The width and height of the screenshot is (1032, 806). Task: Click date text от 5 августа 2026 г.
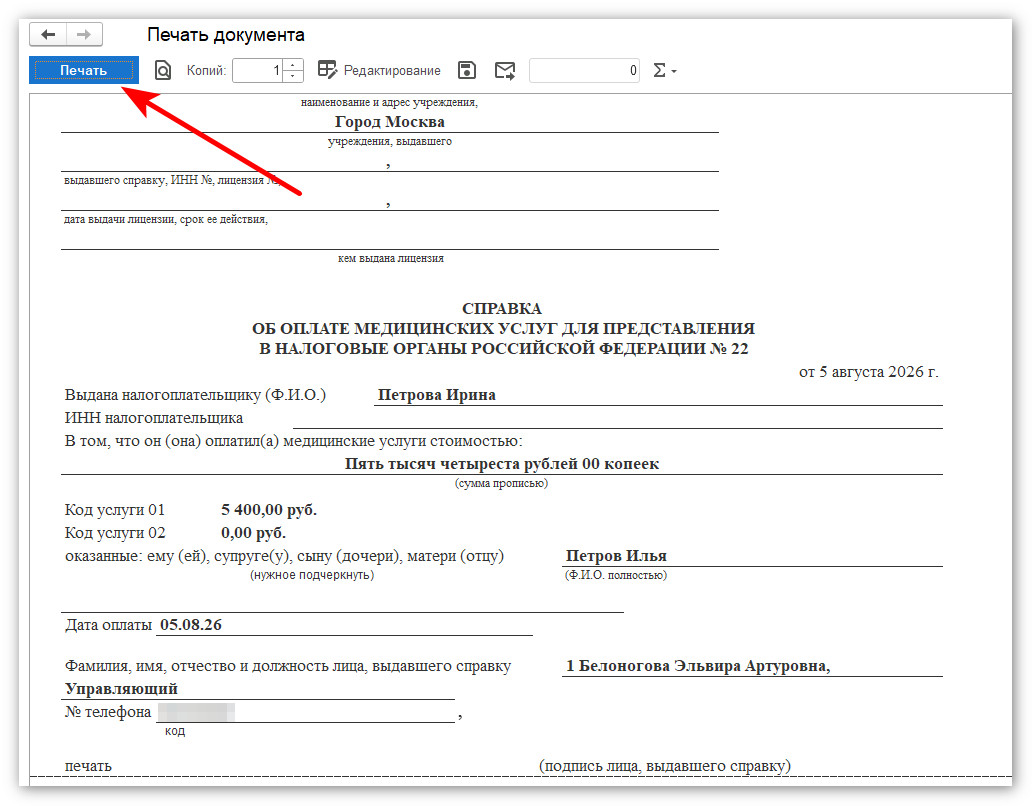pyautogui.click(x=869, y=372)
